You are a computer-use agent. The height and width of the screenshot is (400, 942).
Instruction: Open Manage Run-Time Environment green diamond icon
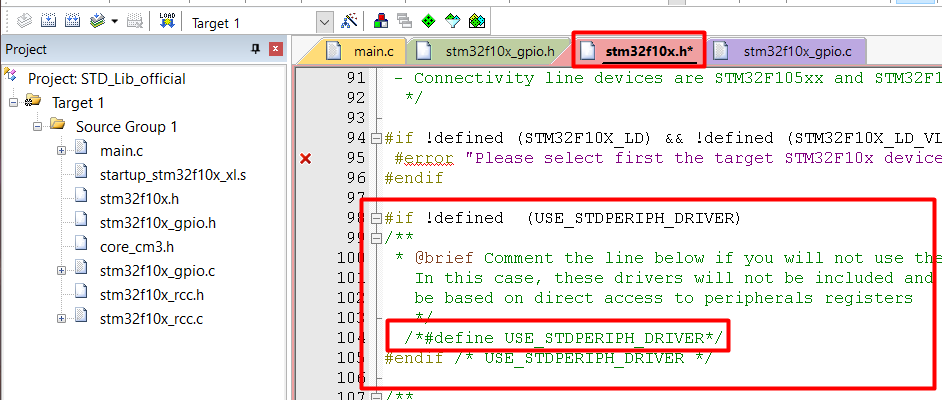pos(428,22)
